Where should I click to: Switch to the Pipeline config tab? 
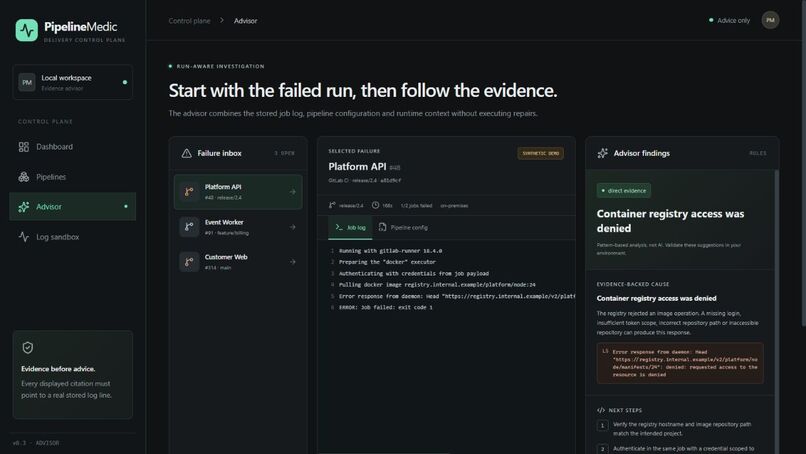[x=403, y=227]
